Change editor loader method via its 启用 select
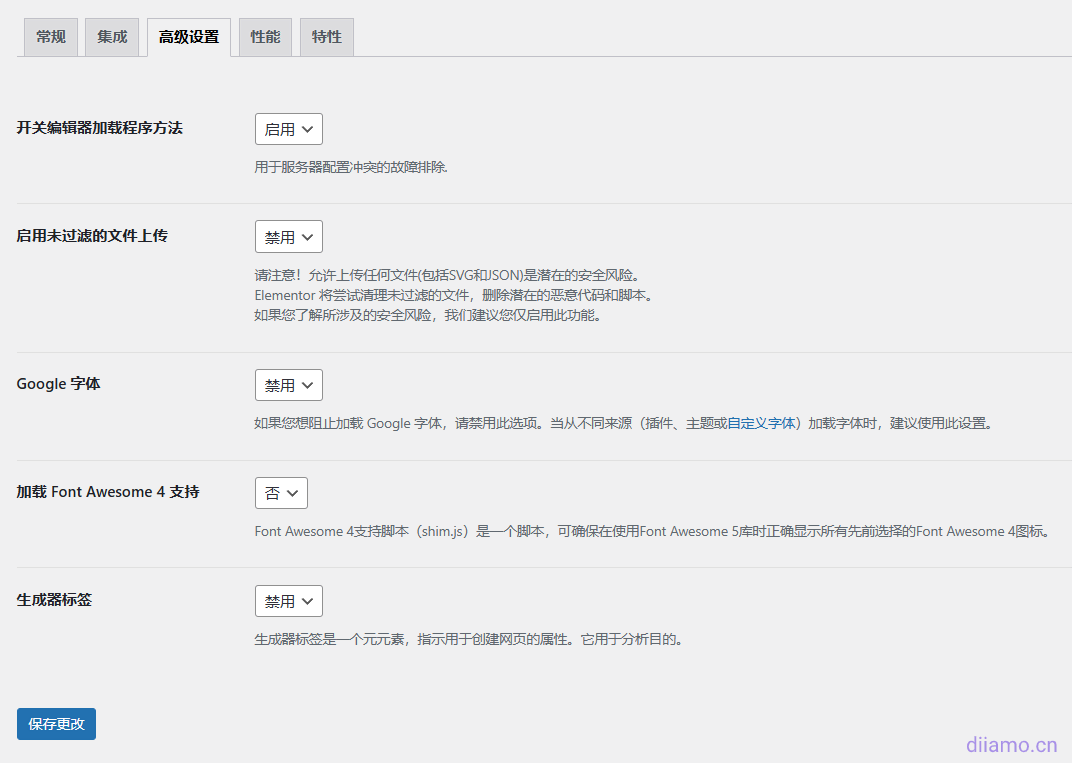 pyautogui.click(x=288, y=129)
